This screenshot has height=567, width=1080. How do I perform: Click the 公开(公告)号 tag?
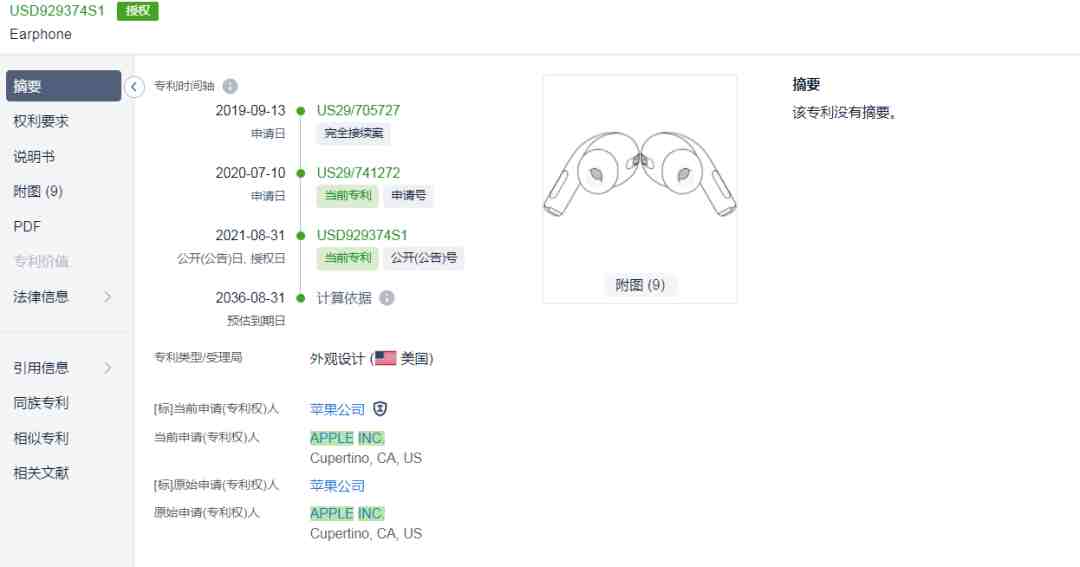tap(424, 258)
